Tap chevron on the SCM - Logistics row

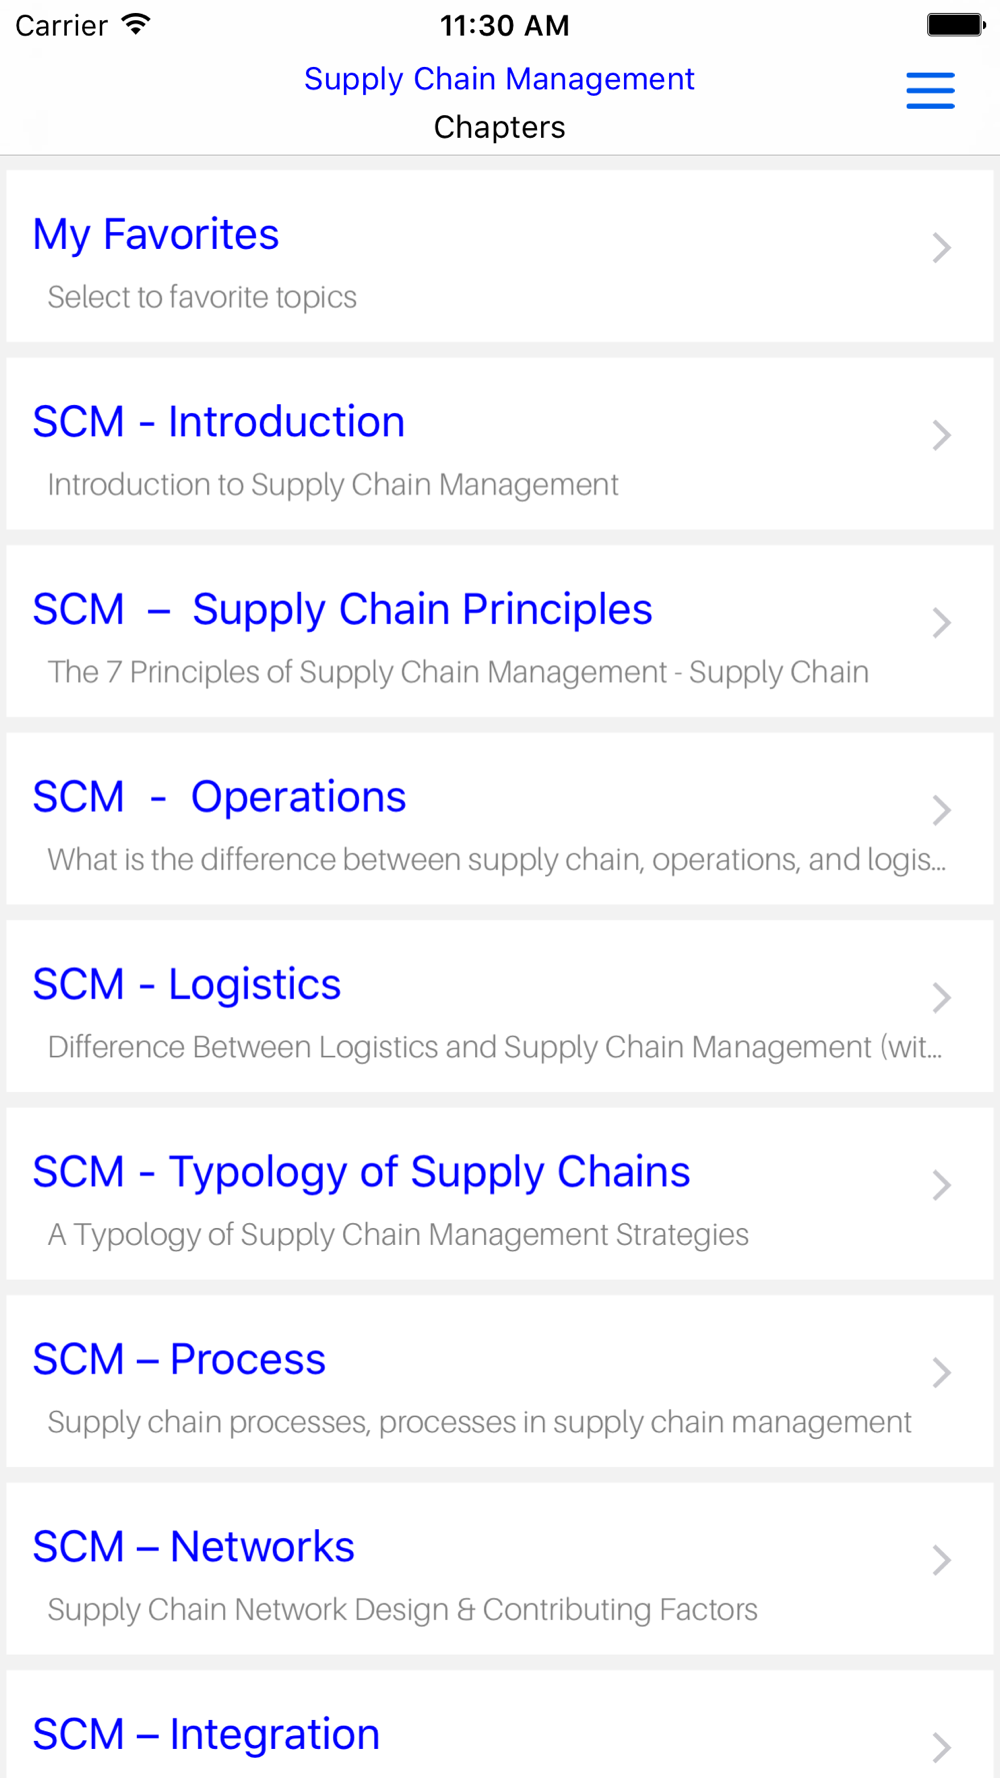tap(941, 998)
